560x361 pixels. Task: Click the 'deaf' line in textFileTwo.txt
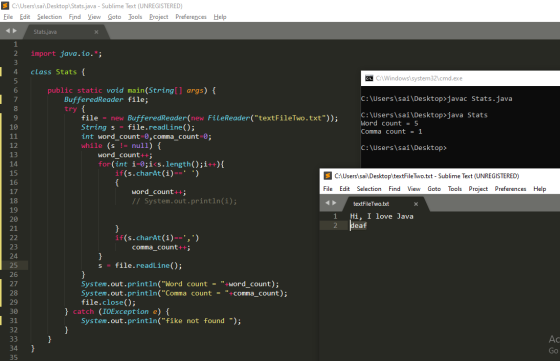[x=359, y=225]
